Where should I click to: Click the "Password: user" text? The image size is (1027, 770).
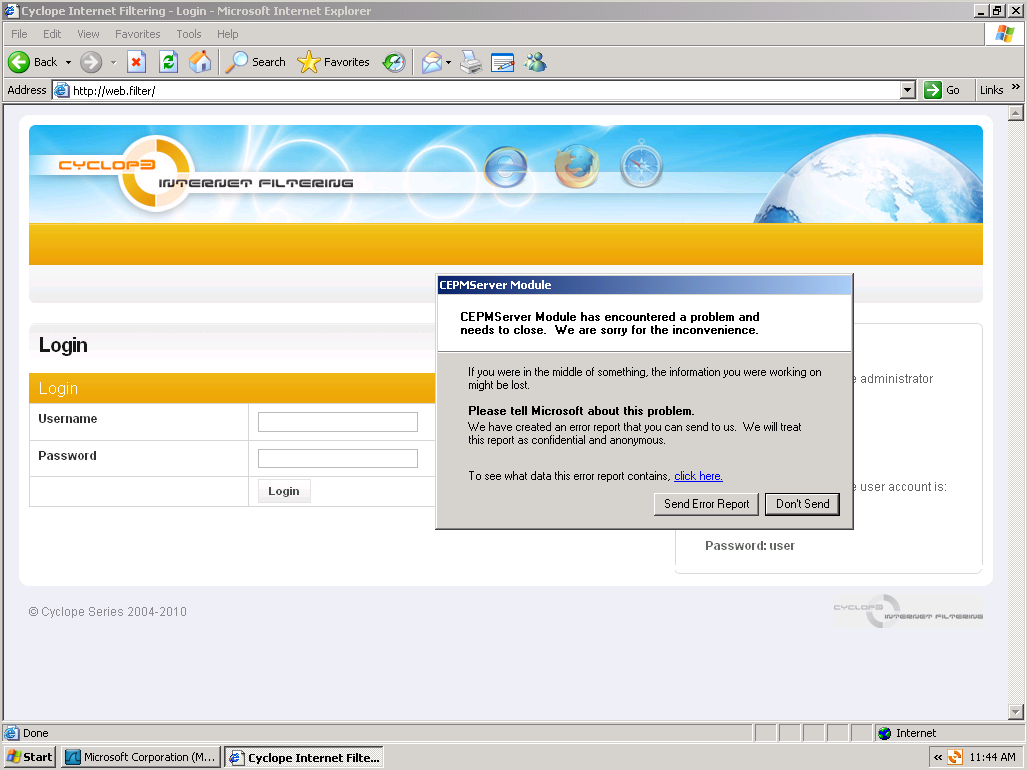coord(750,546)
